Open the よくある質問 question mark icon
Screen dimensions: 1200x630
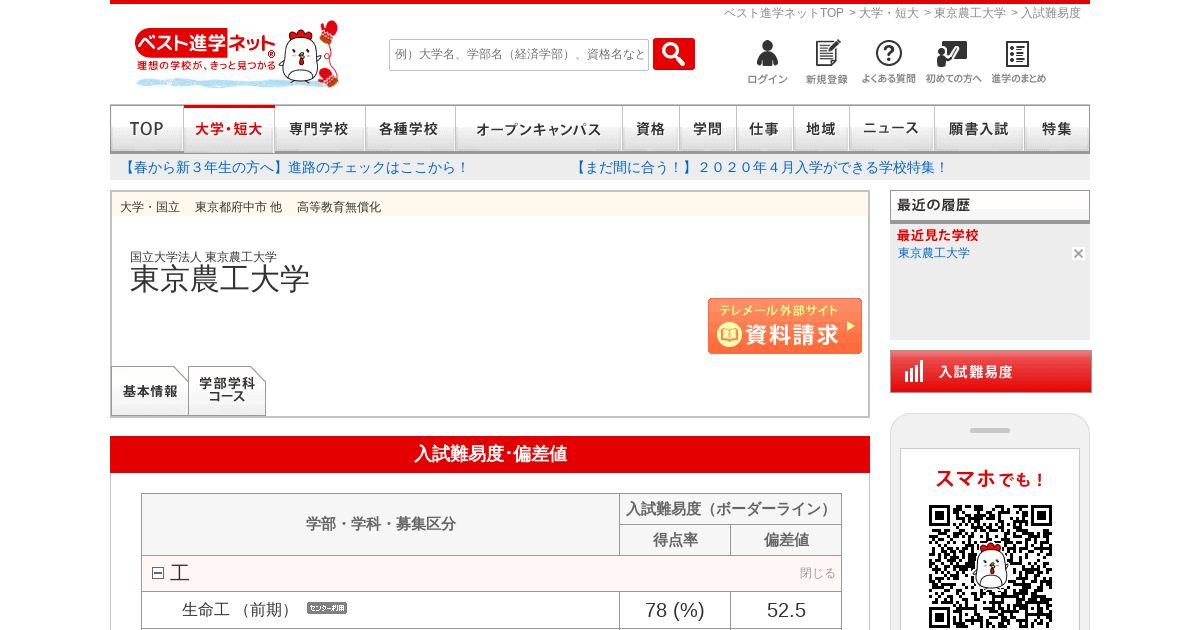coord(888,62)
